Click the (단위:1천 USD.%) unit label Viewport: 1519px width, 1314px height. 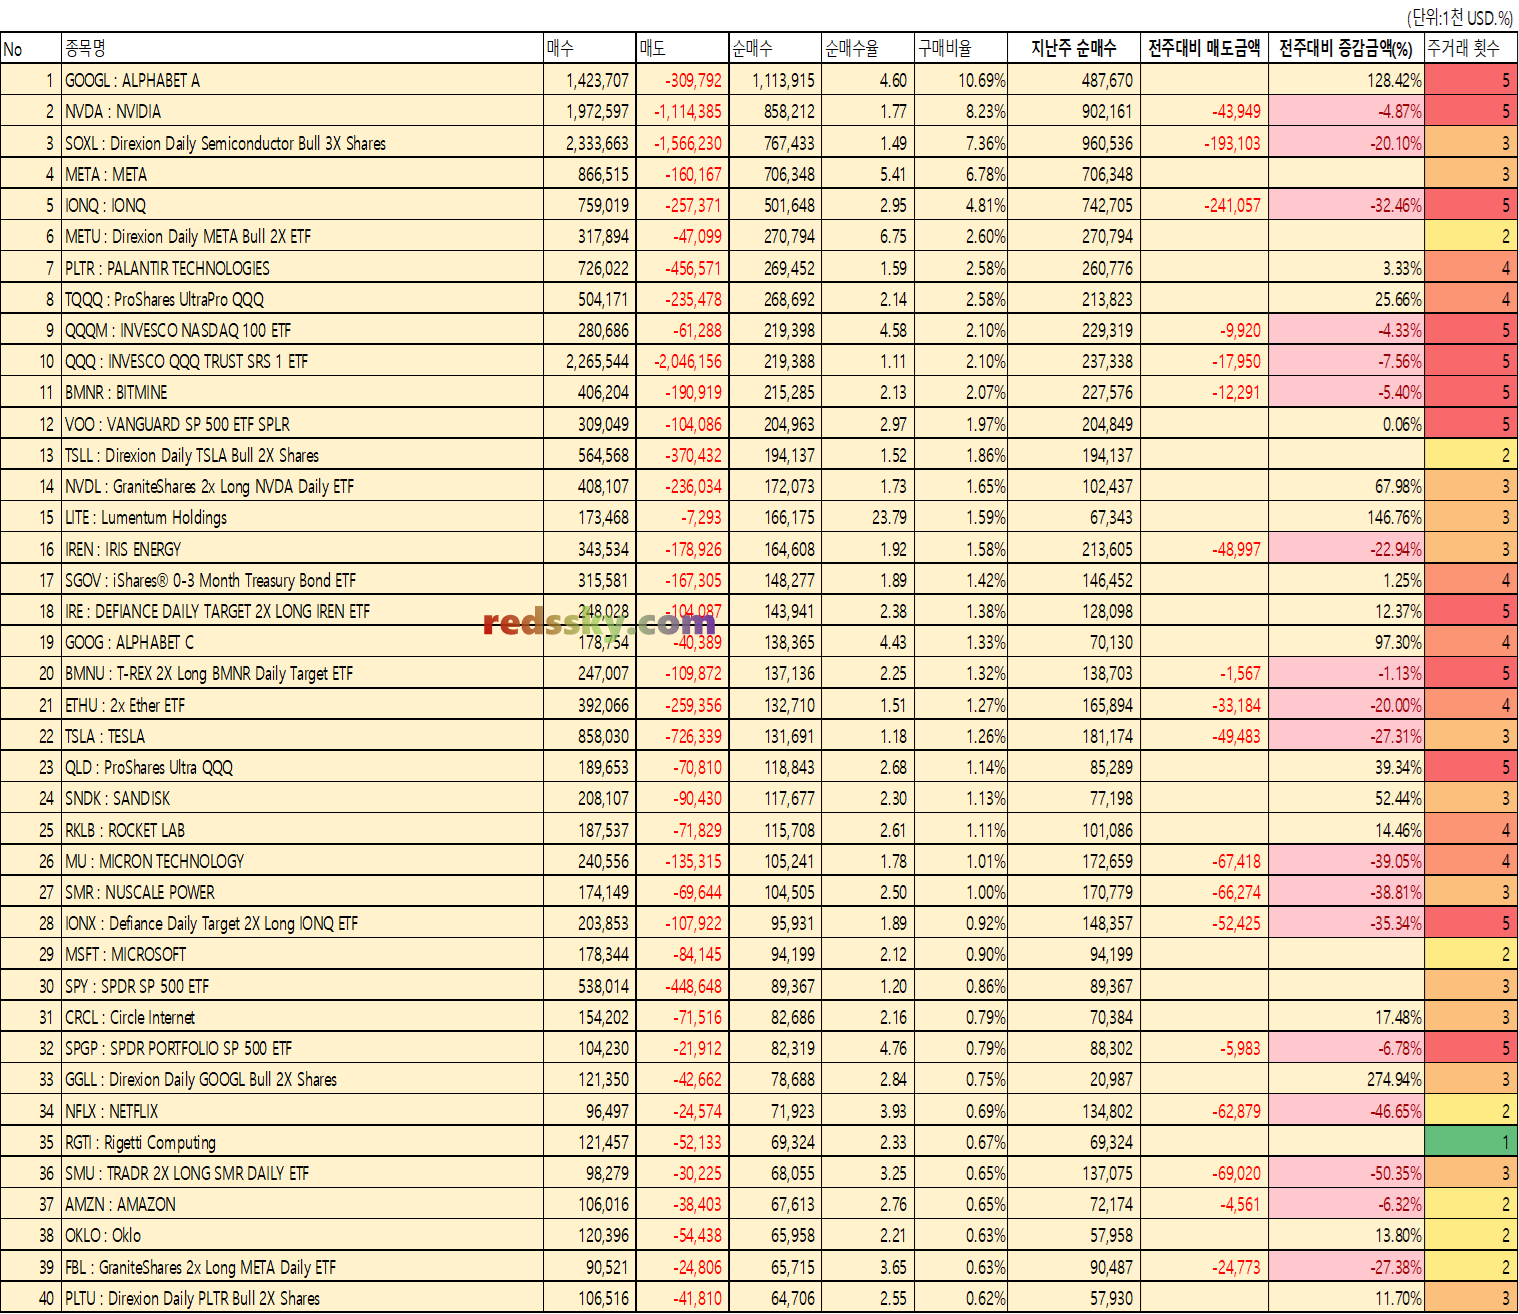[x=1460, y=17]
